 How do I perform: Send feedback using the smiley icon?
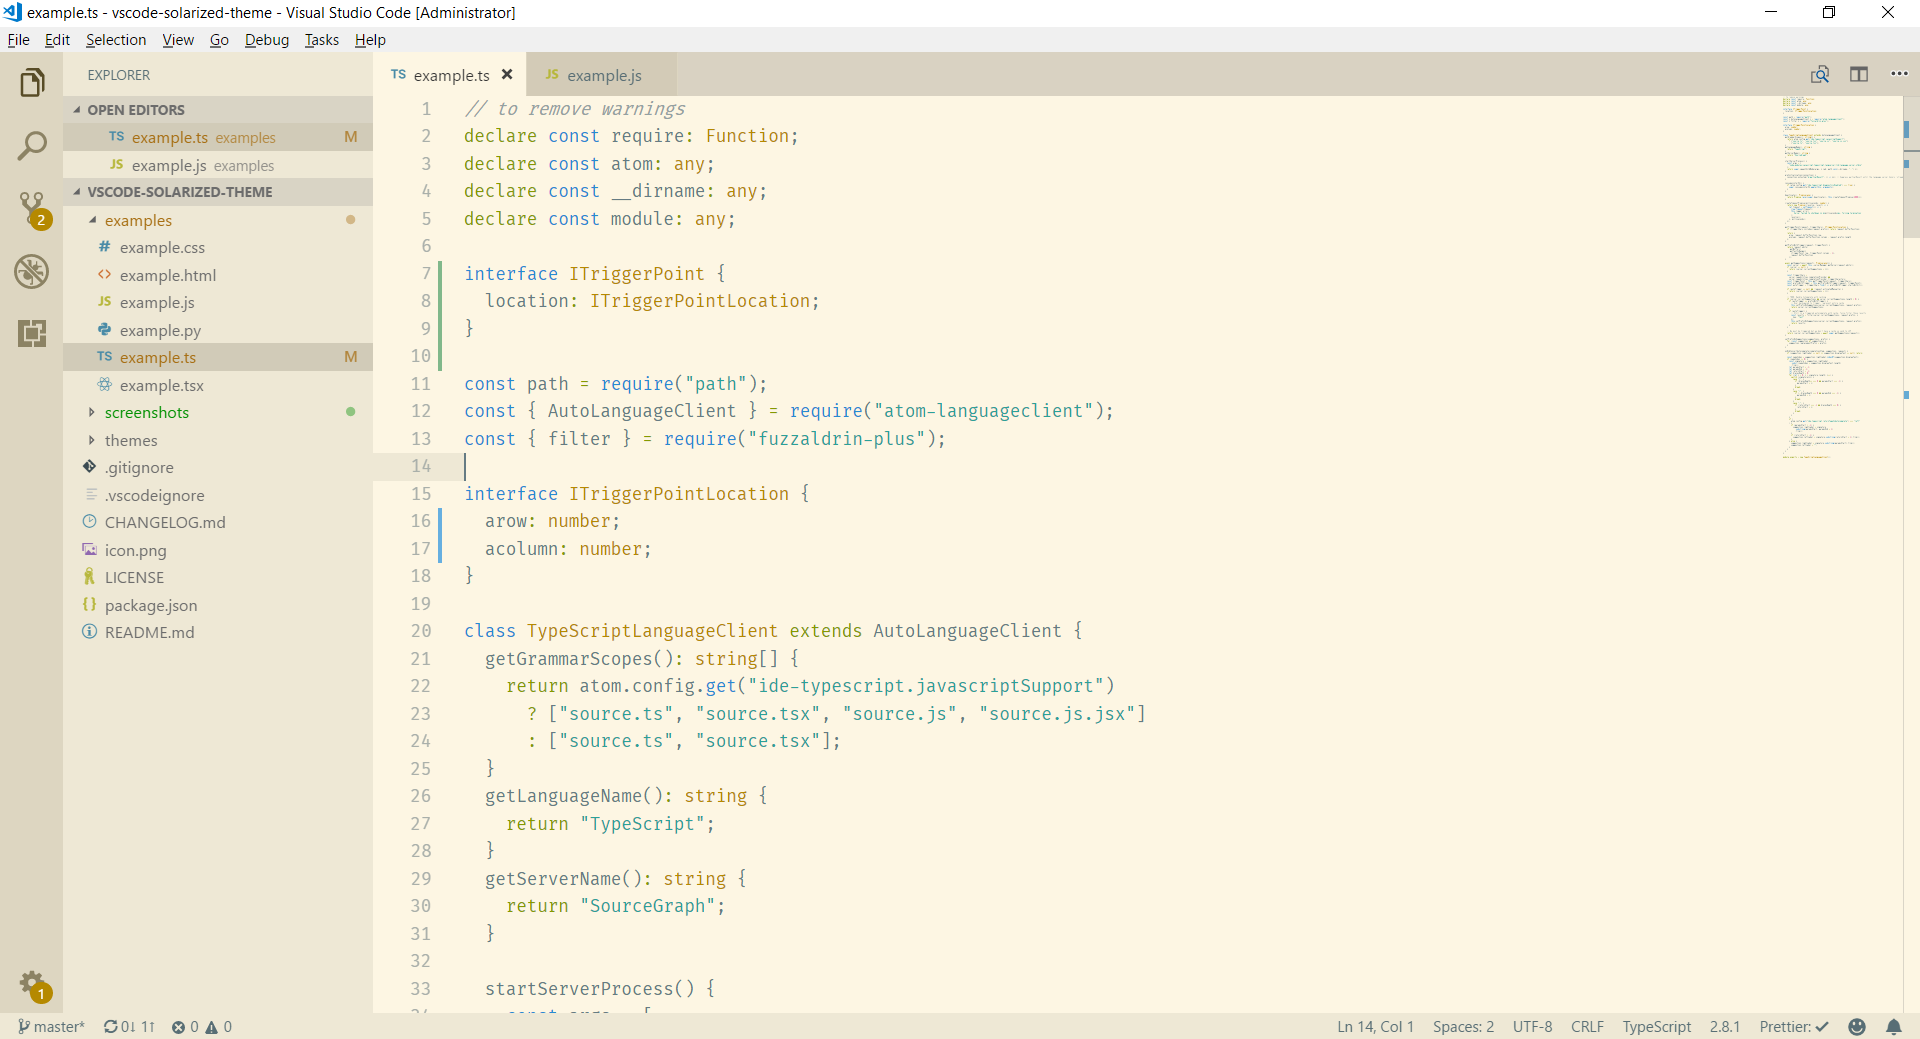pyautogui.click(x=1857, y=1026)
